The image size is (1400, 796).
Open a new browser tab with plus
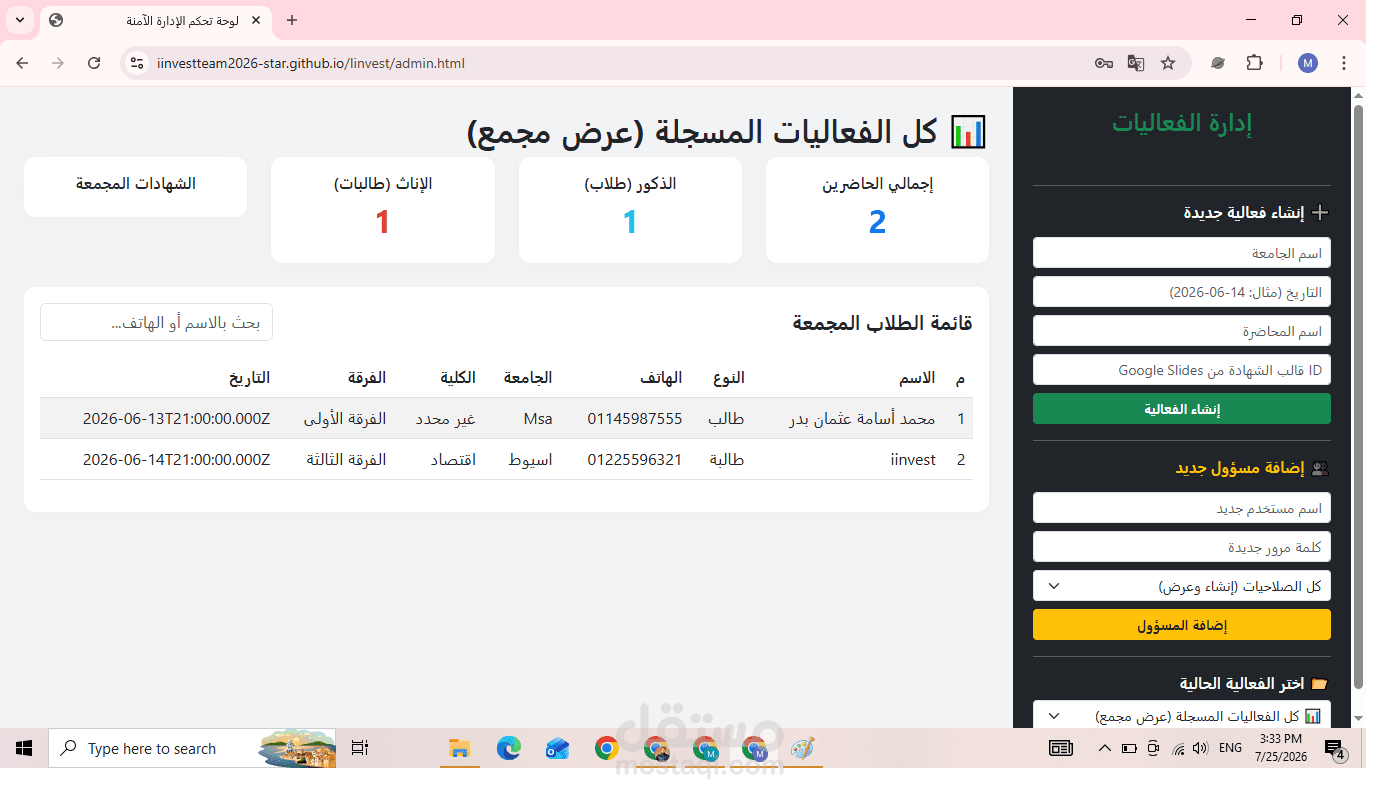[292, 20]
